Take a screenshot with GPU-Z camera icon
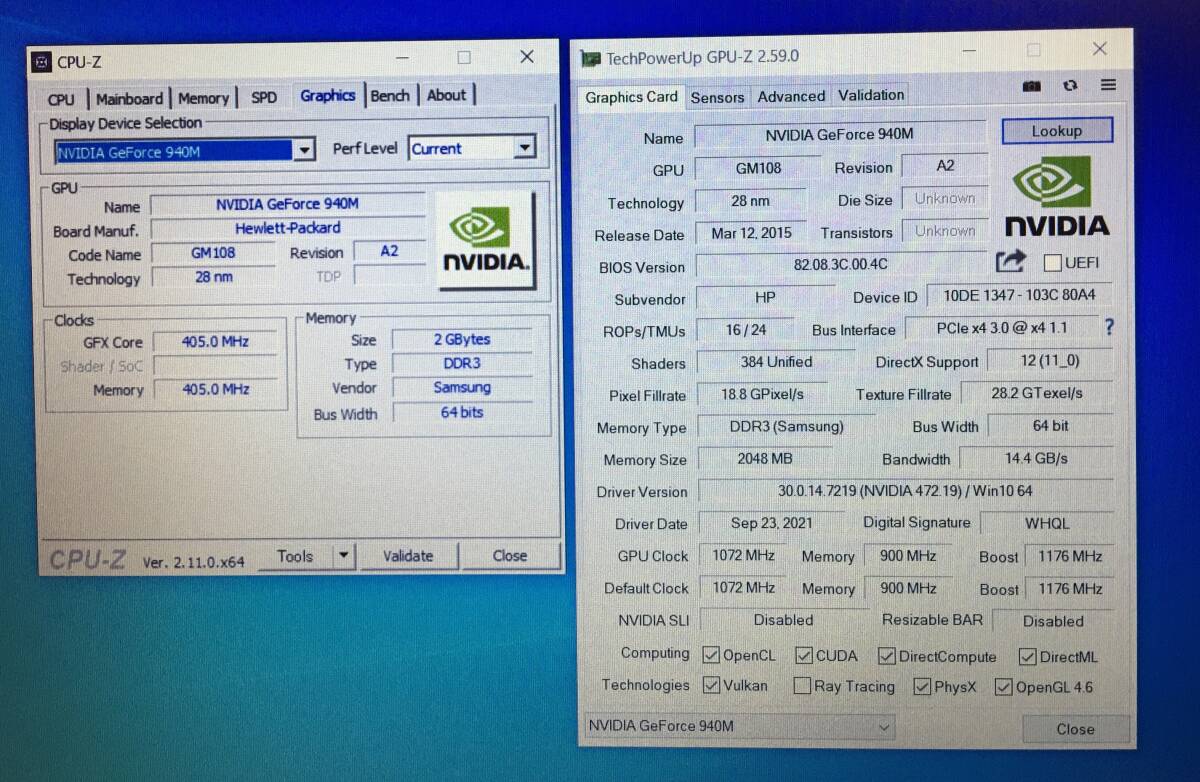Viewport: 1200px width, 782px height. tap(1032, 87)
